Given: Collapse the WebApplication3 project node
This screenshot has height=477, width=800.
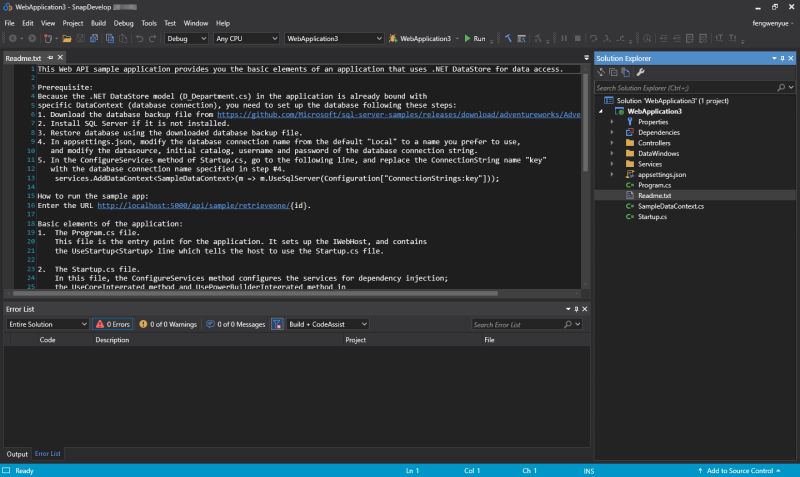Looking at the screenshot, I should tap(601, 111).
